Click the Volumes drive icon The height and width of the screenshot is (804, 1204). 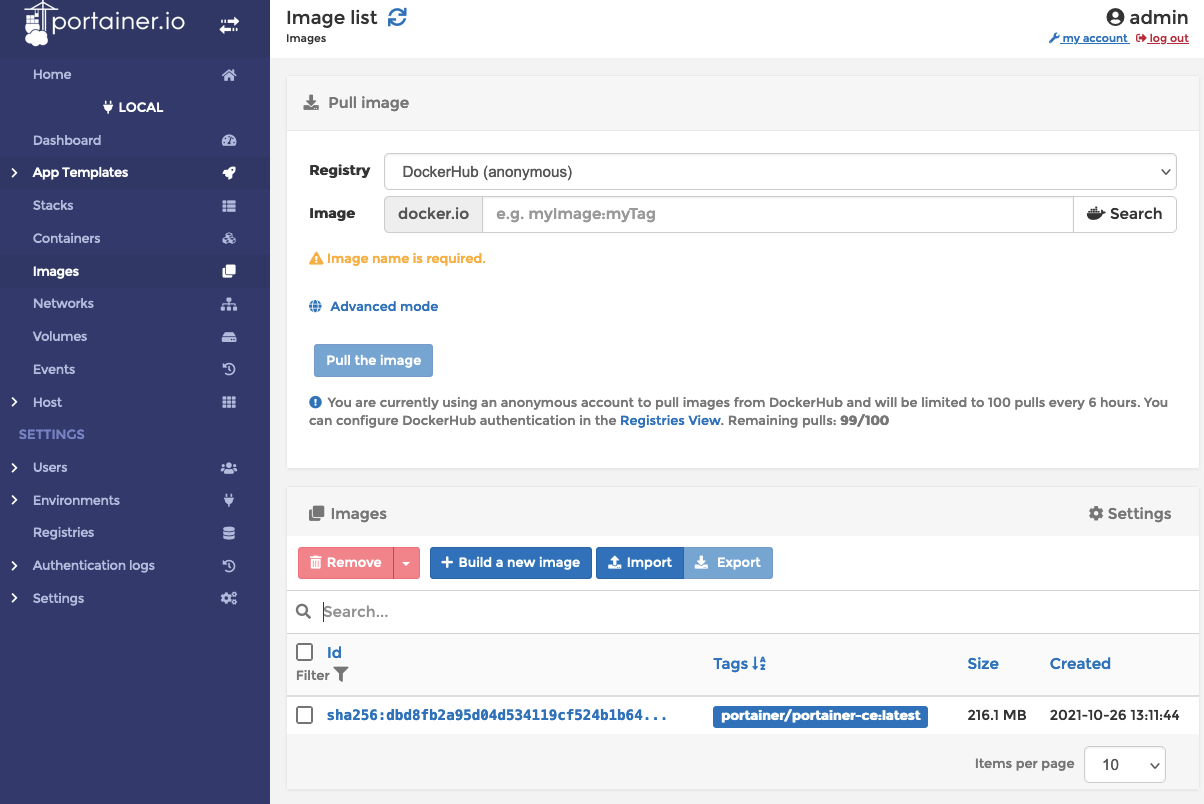click(229, 337)
